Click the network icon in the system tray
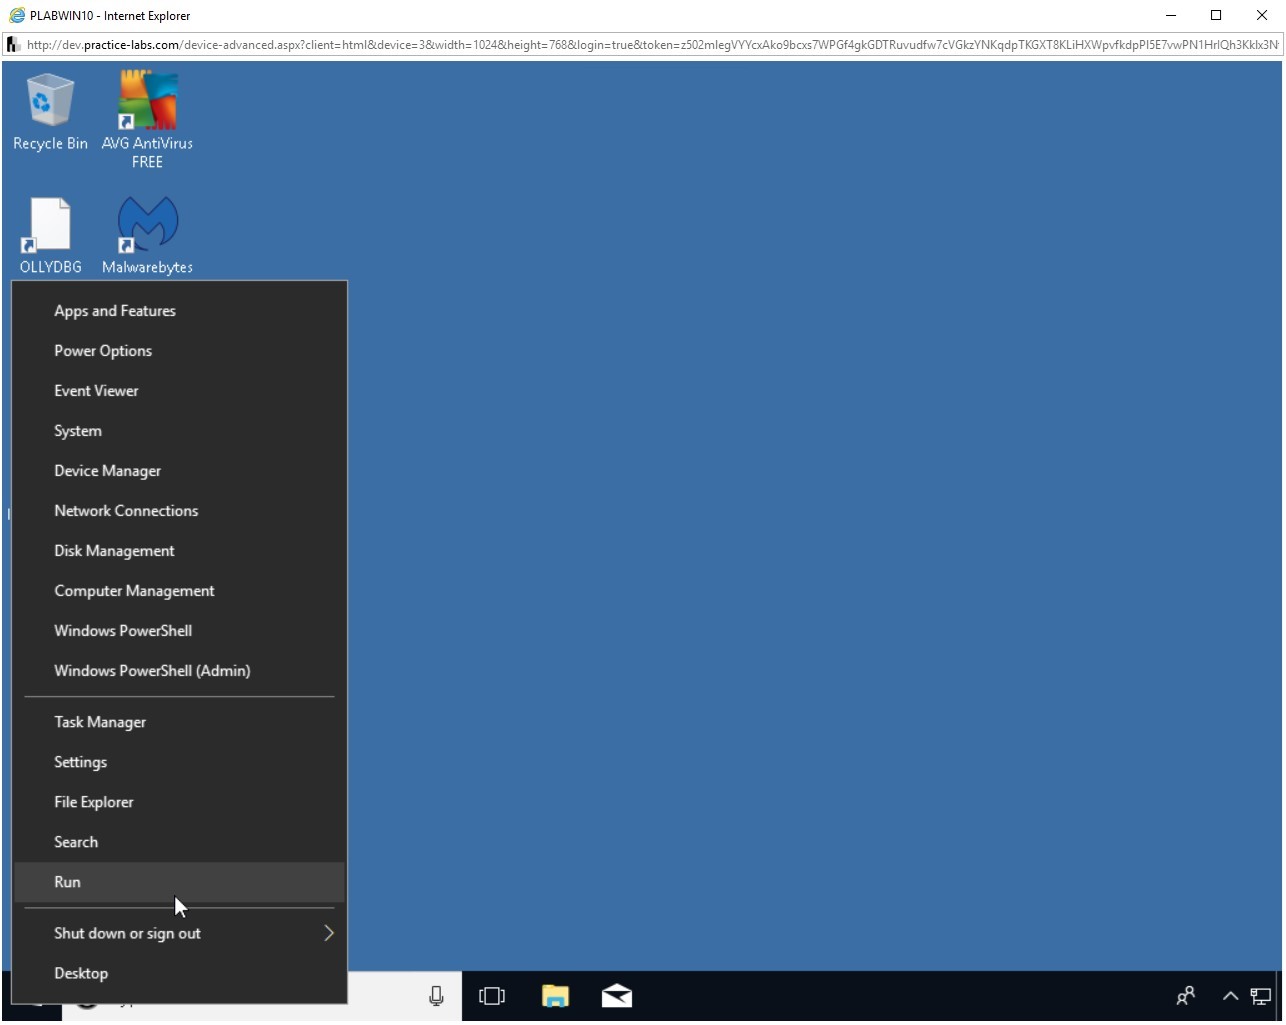Image resolution: width=1286 pixels, height=1025 pixels. tap(1258, 996)
